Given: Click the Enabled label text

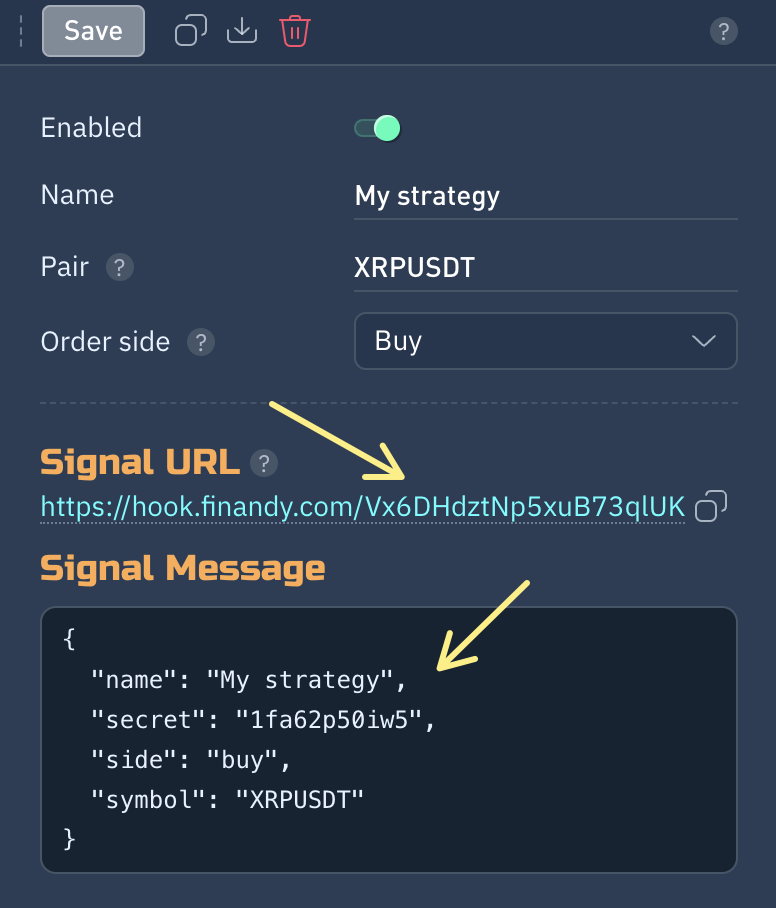Looking at the screenshot, I should (x=91, y=128).
